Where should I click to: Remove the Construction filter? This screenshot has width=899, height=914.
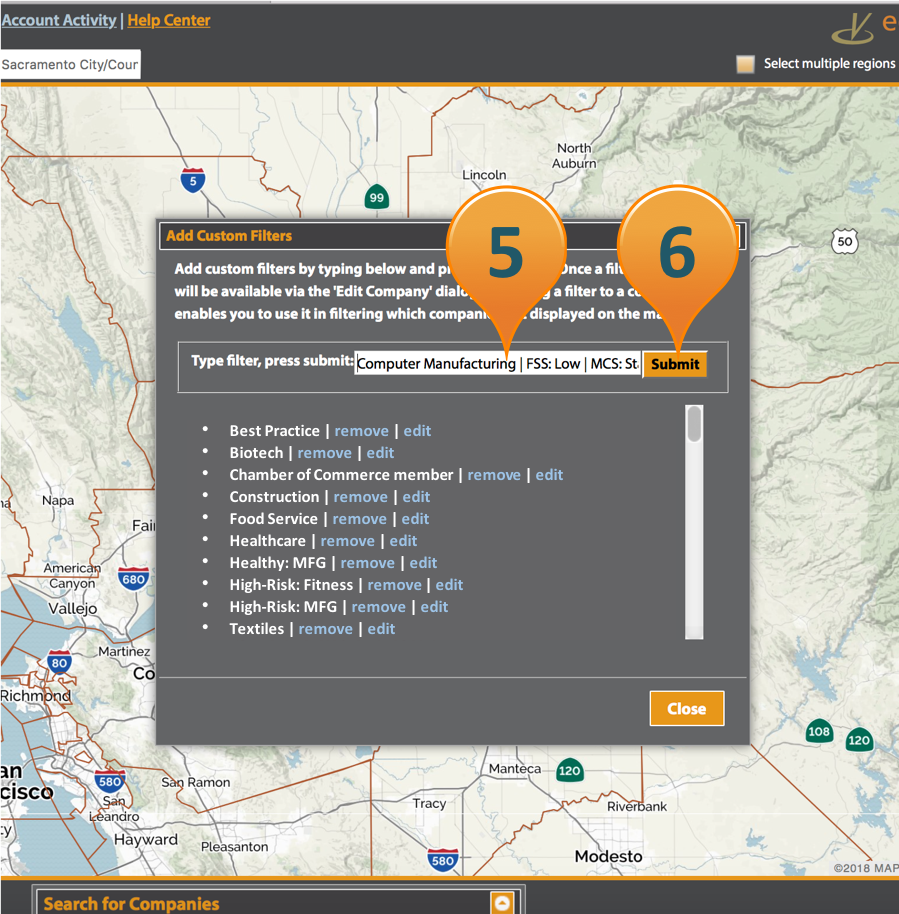[x=360, y=497]
